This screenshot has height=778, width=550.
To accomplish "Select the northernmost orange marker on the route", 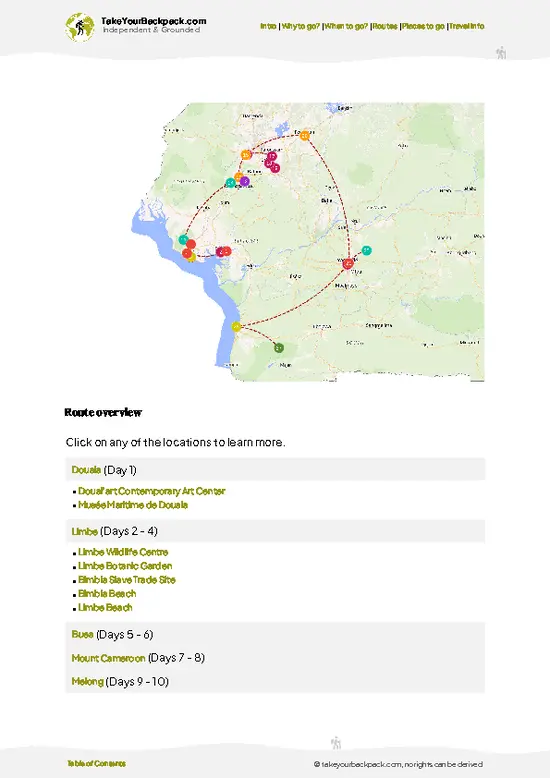I will click(304, 135).
